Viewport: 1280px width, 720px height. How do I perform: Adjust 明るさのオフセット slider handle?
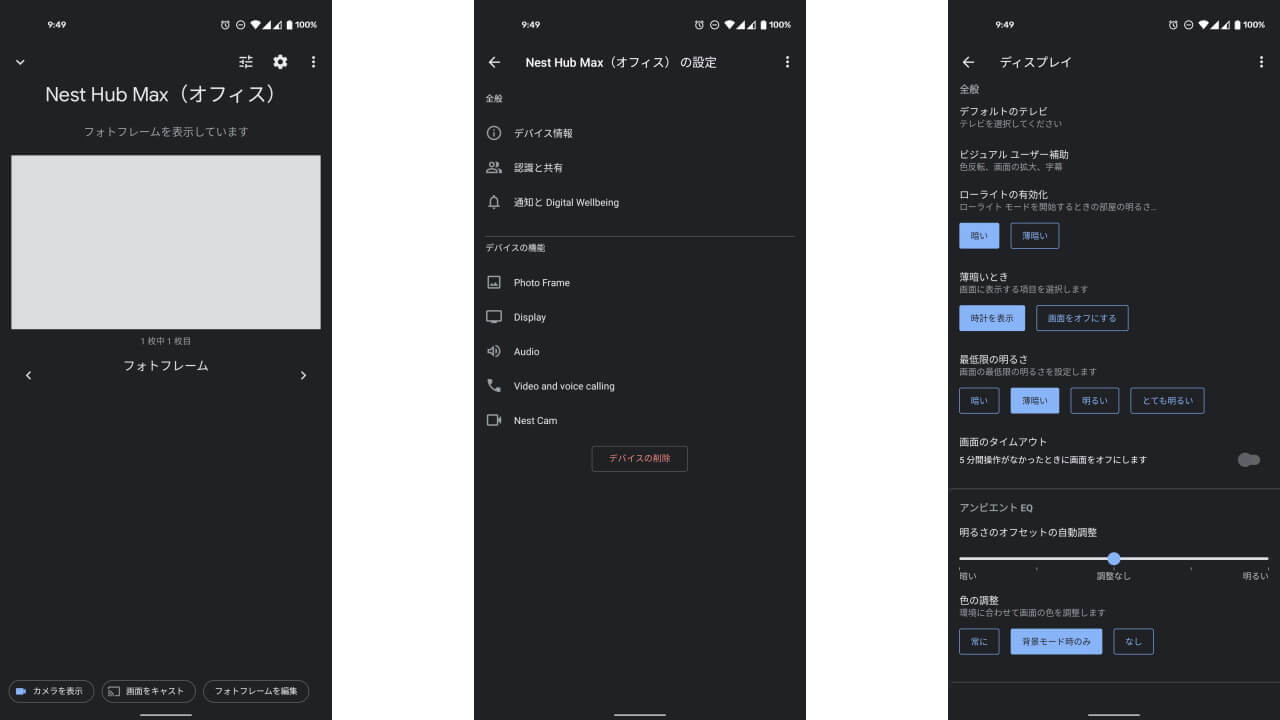[1113, 558]
